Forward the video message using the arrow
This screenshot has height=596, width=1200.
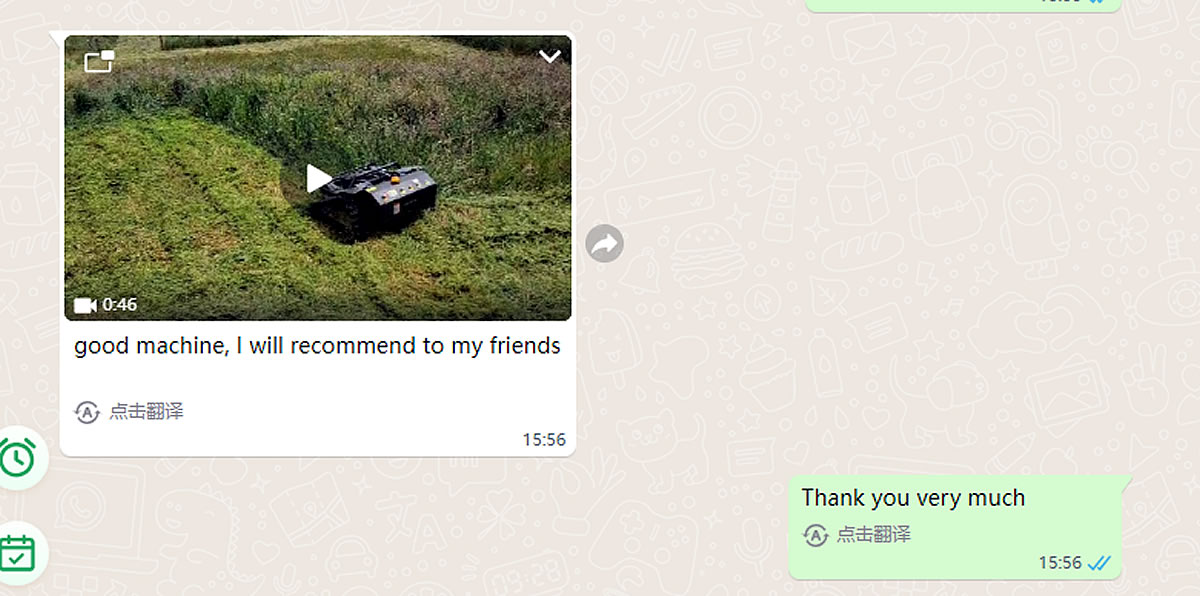604,243
